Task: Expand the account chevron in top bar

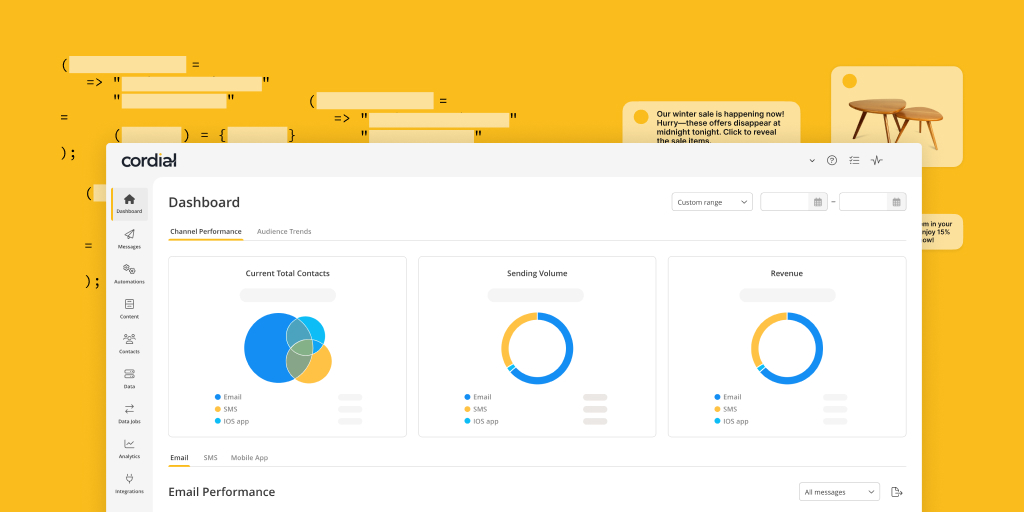Action: point(811,160)
